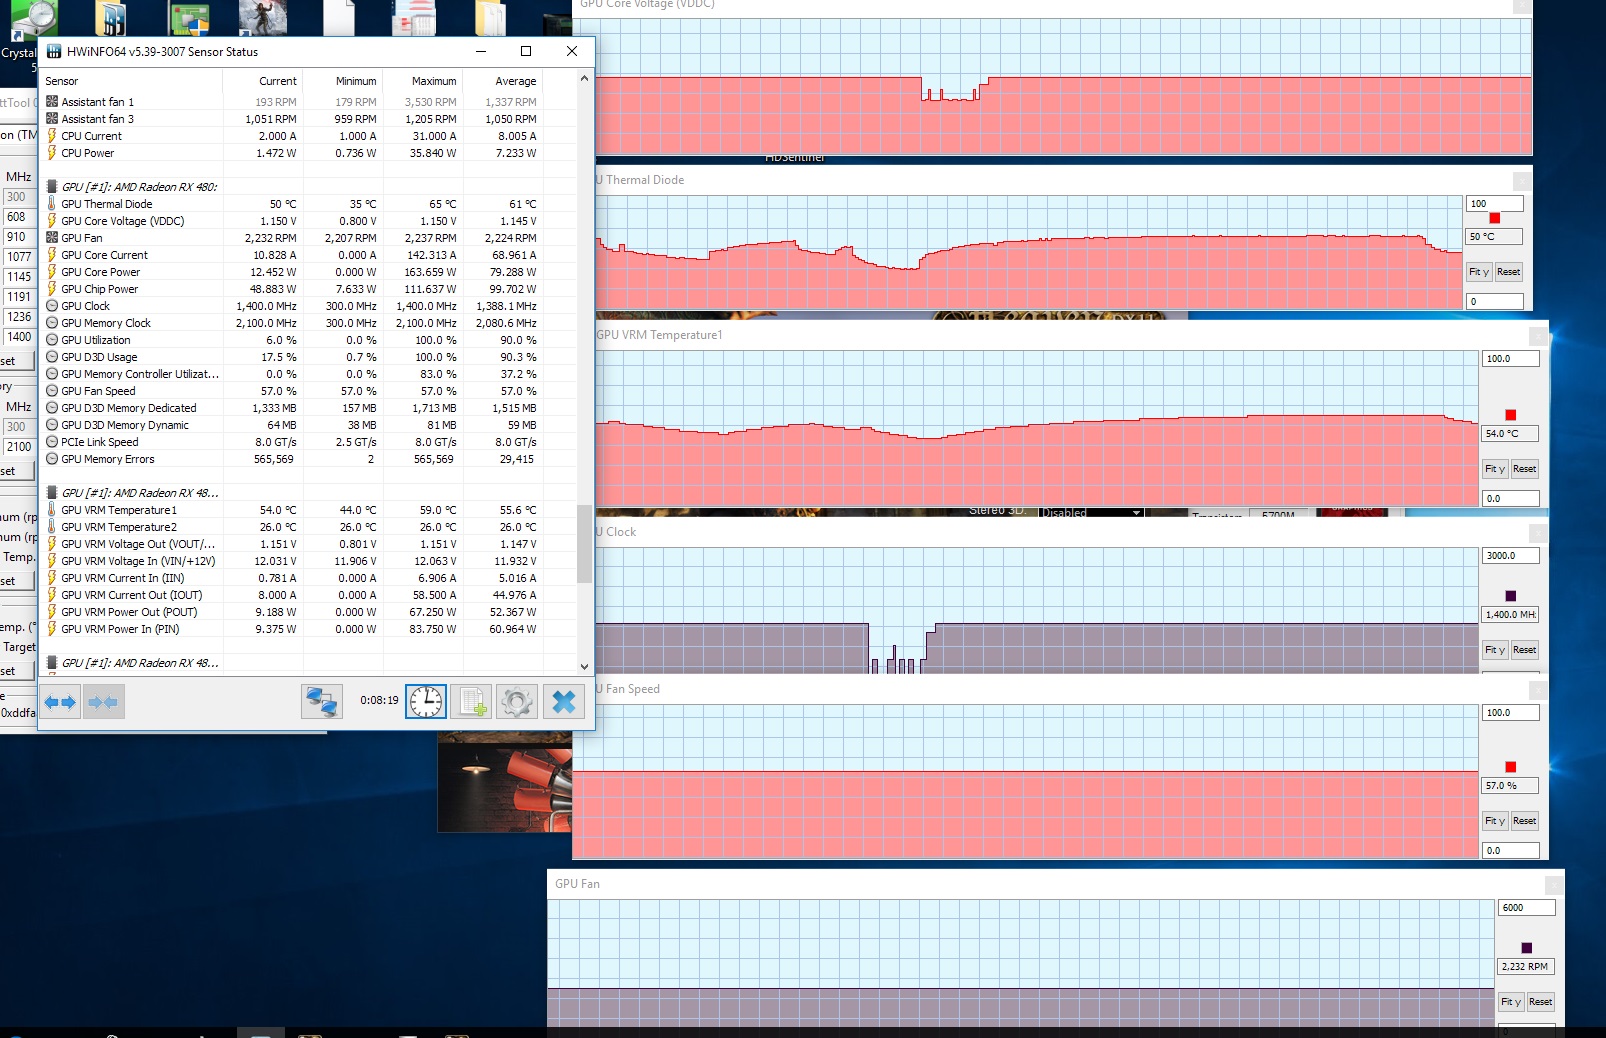Click the CPU Power lightning icon
The image size is (1606, 1038).
52,152
